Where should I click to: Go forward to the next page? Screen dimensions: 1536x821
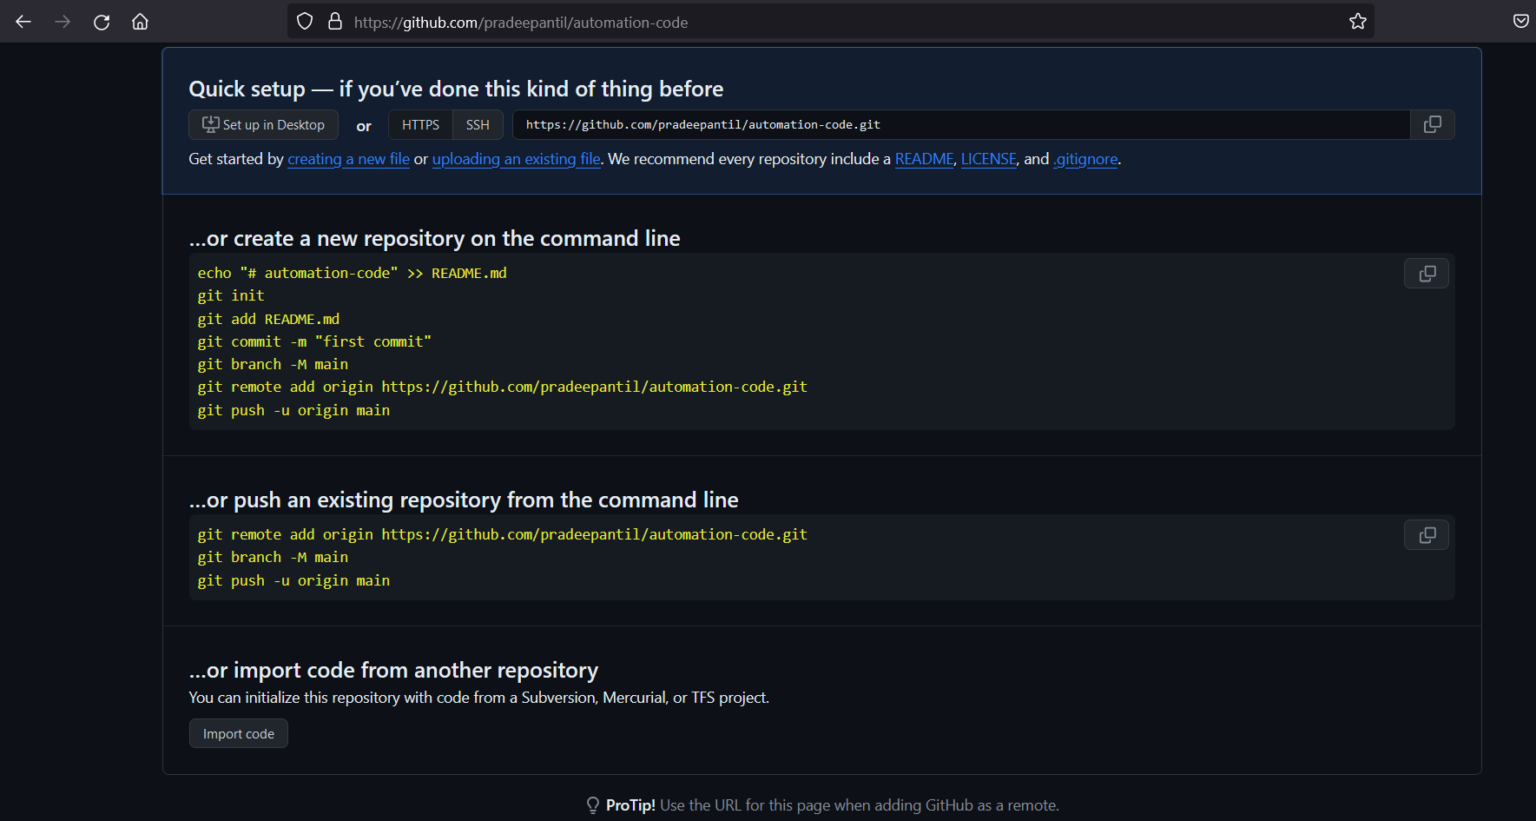pos(62,22)
